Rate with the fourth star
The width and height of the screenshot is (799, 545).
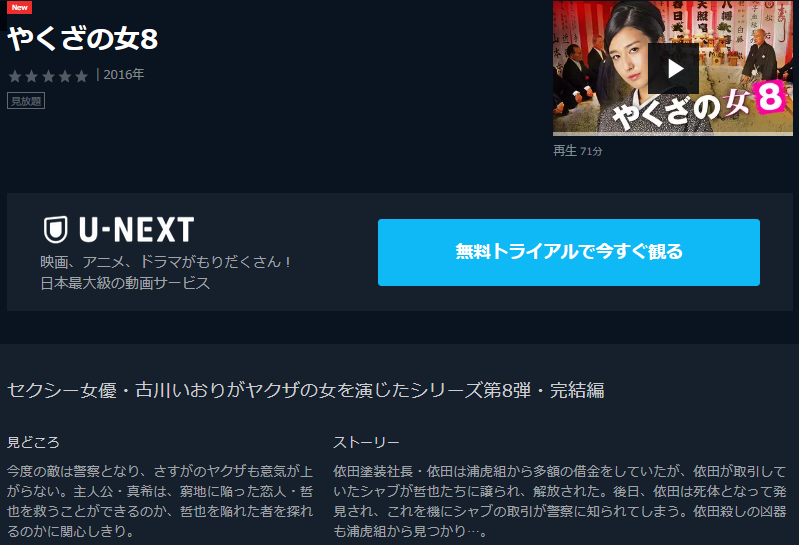point(65,76)
